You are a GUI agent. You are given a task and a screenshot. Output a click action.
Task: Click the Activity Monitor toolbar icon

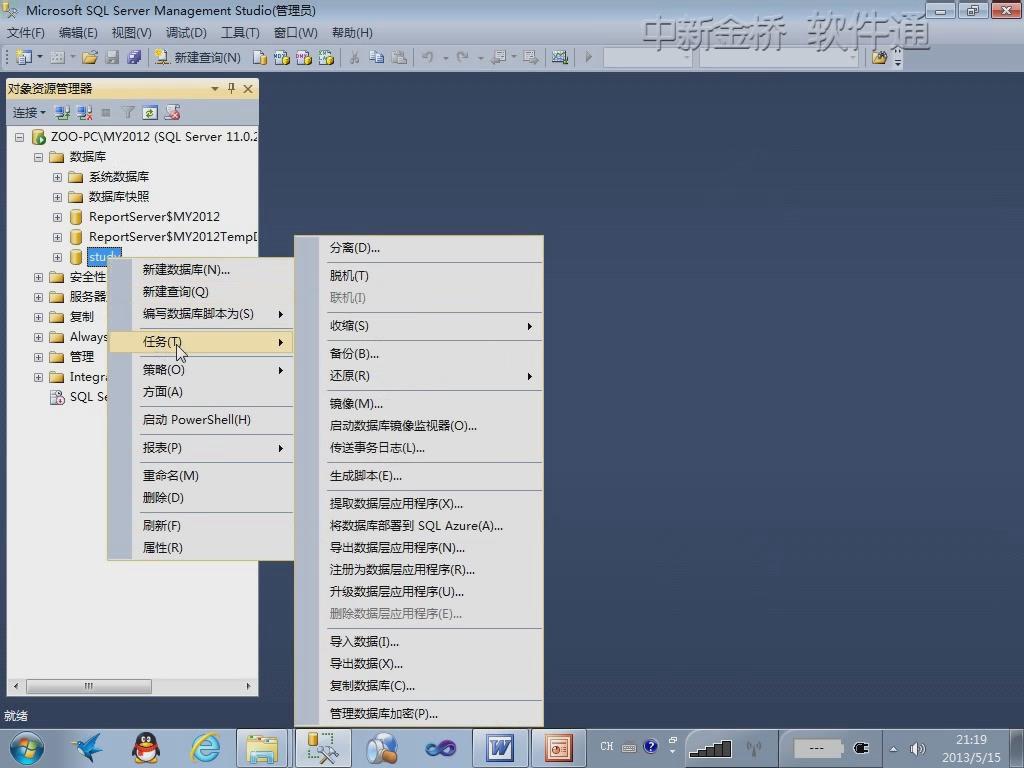tap(560, 57)
